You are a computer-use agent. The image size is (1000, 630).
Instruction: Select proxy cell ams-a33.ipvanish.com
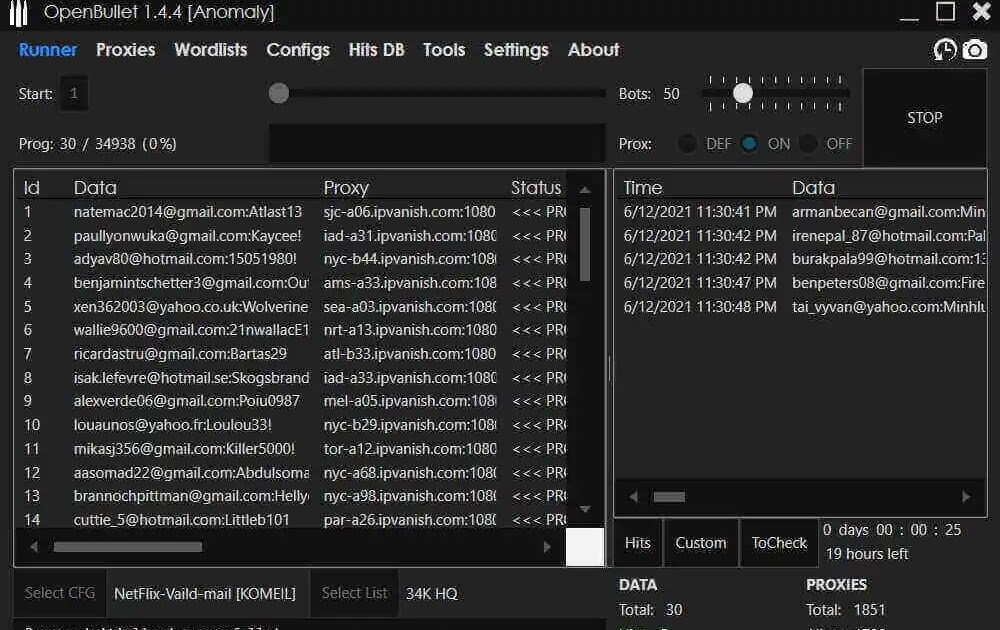pos(409,282)
